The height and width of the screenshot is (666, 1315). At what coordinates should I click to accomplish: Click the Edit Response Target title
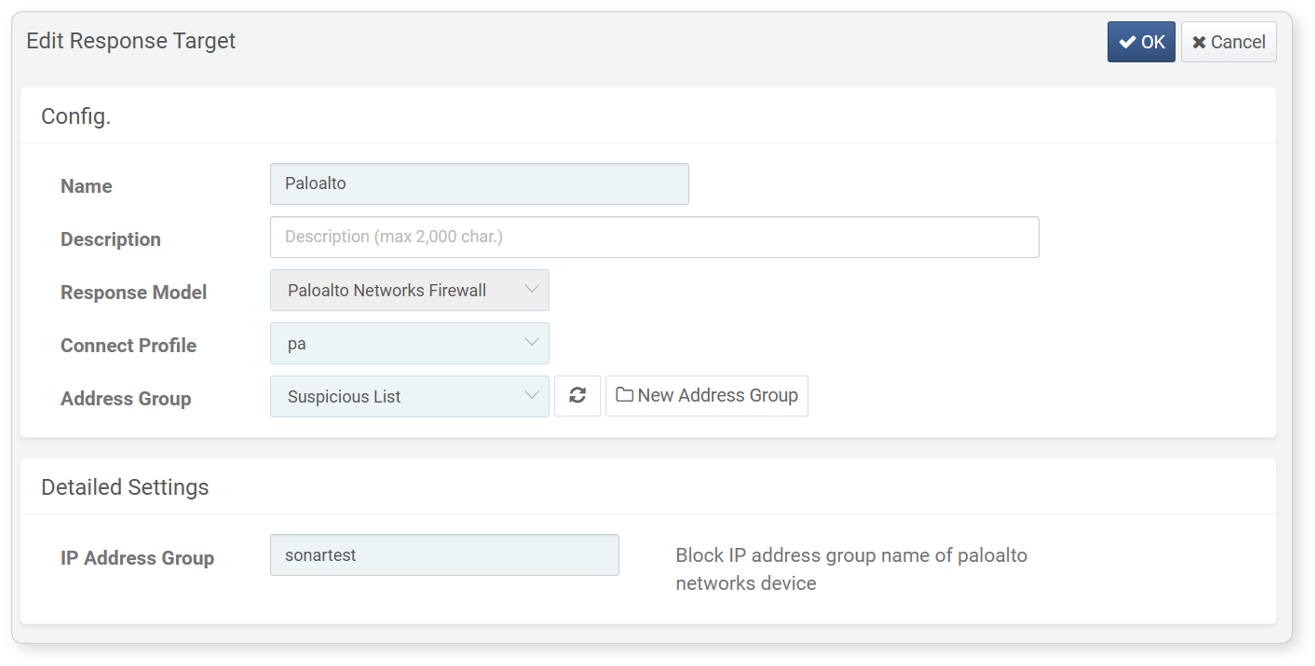click(x=131, y=41)
